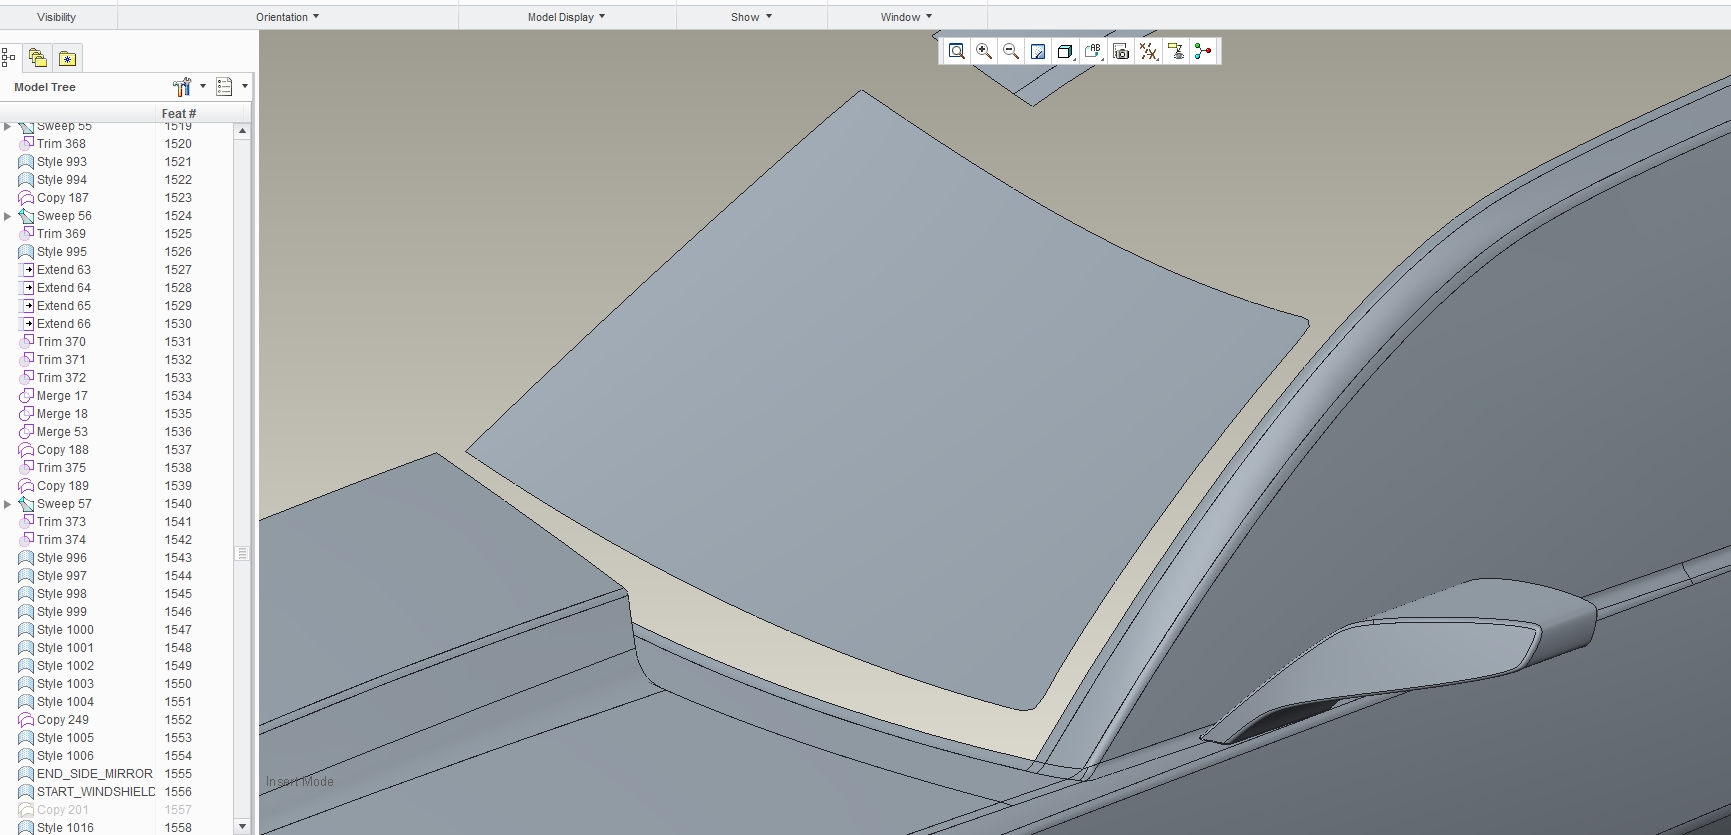Screen dimensions: 1731x835
Task: Click the Visibility group label
Action: (56, 17)
